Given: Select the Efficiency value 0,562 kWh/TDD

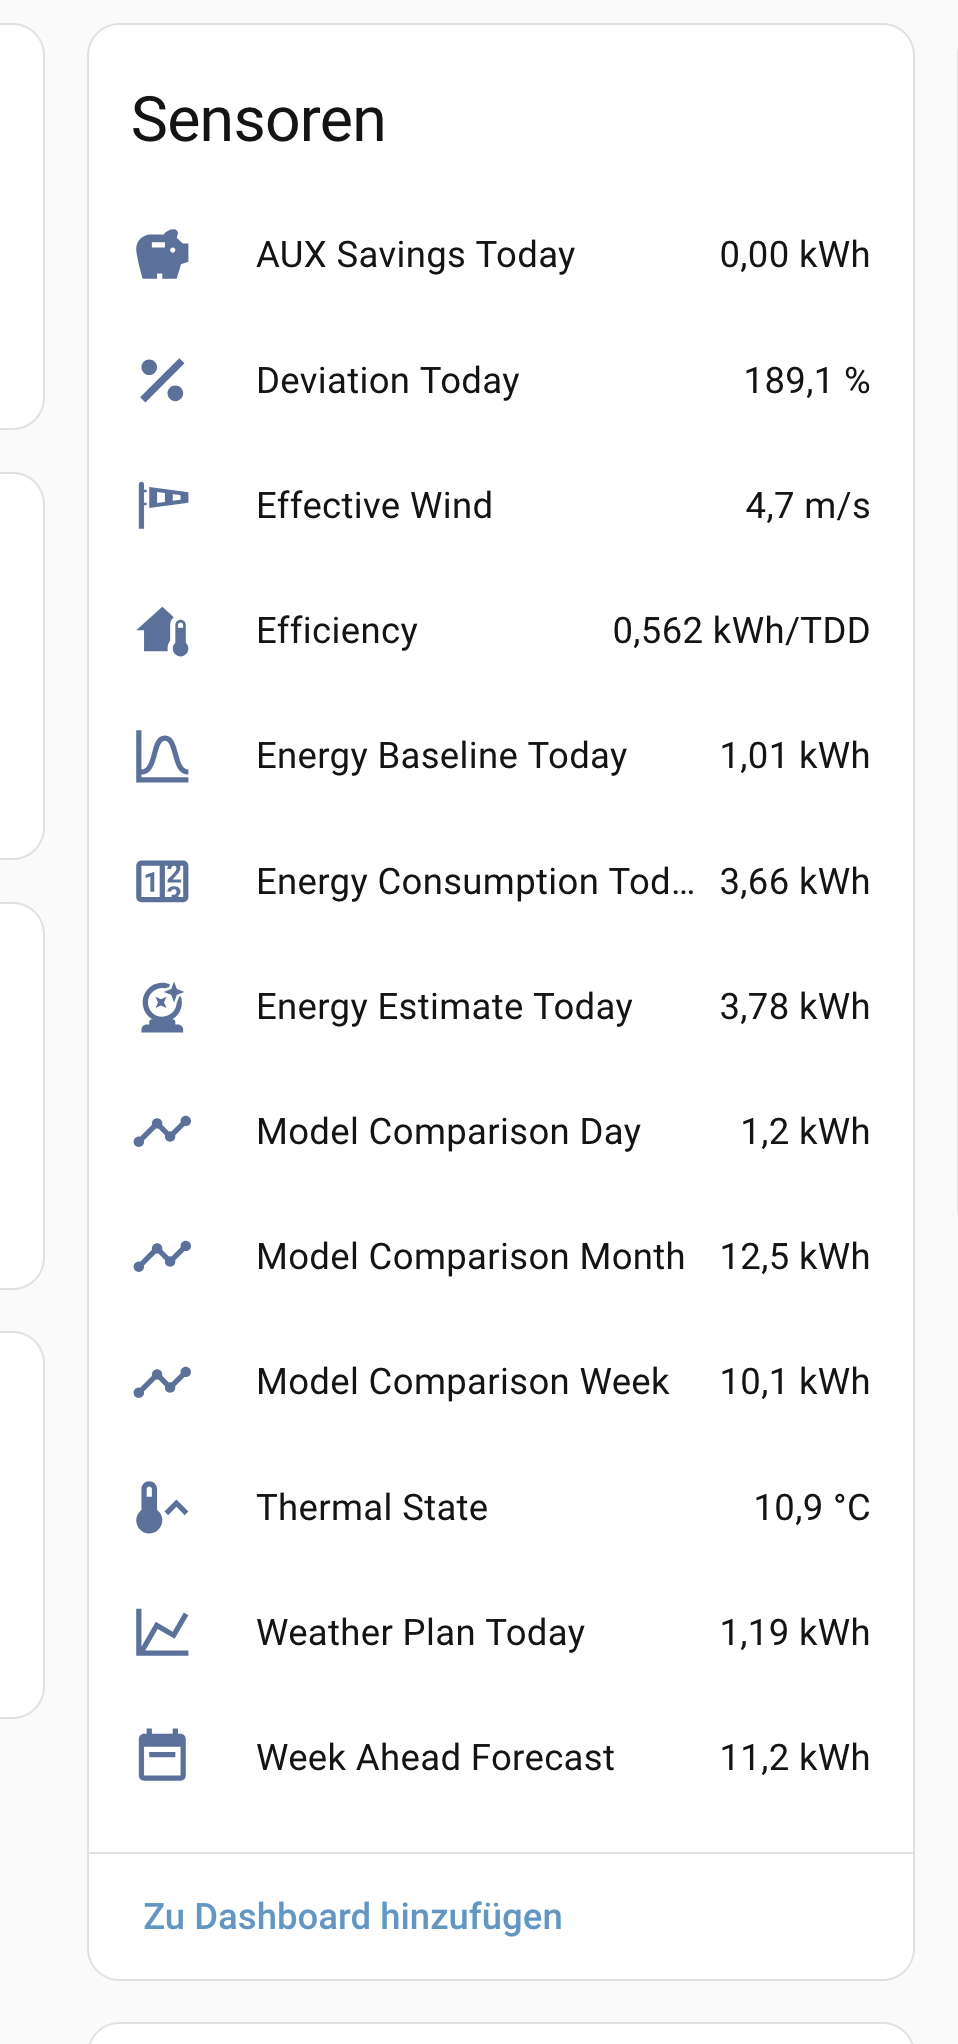Looking at the screenshot, I should [741, 631].
